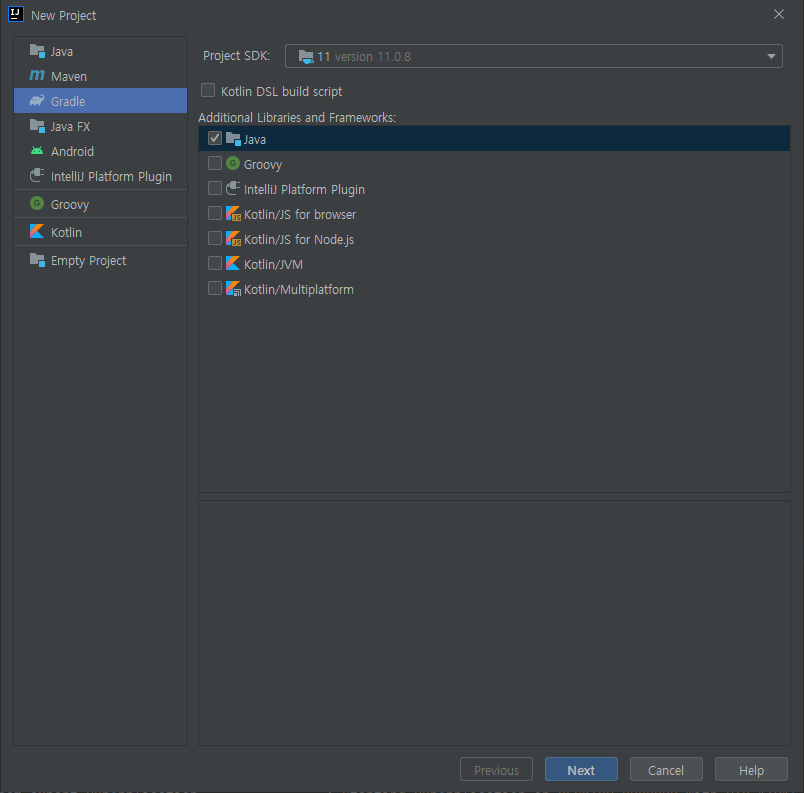
Task: Click the 'Kotlin/JS for Node.js' row label
Action: [299, 239]
